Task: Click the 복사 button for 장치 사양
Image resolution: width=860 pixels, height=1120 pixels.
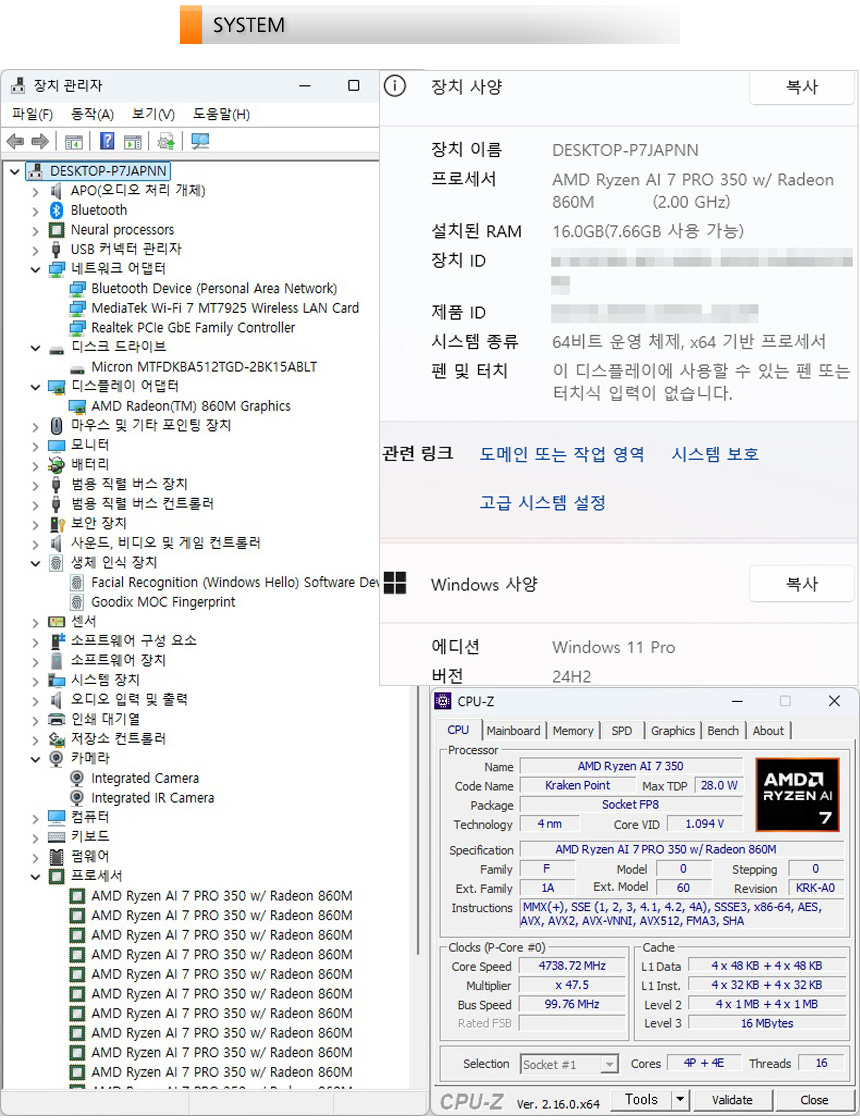Action: click(x=801, y=87)
